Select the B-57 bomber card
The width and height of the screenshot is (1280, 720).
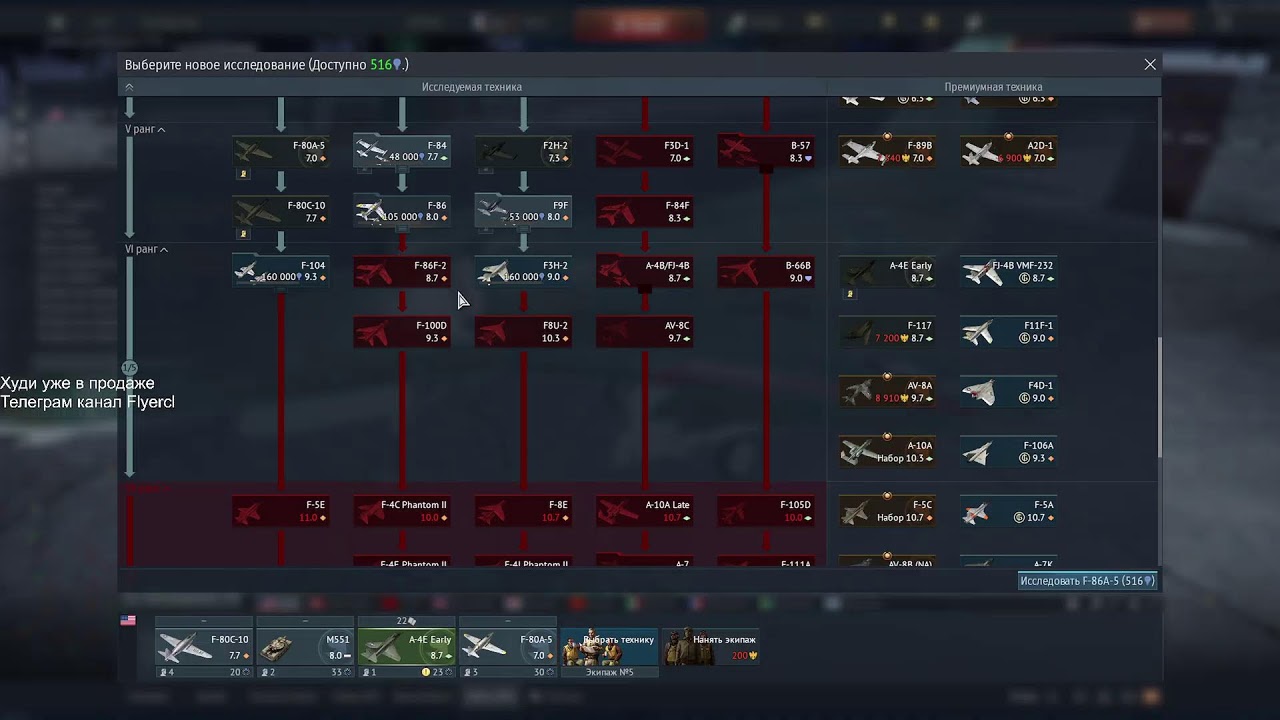tap(765, 152)
